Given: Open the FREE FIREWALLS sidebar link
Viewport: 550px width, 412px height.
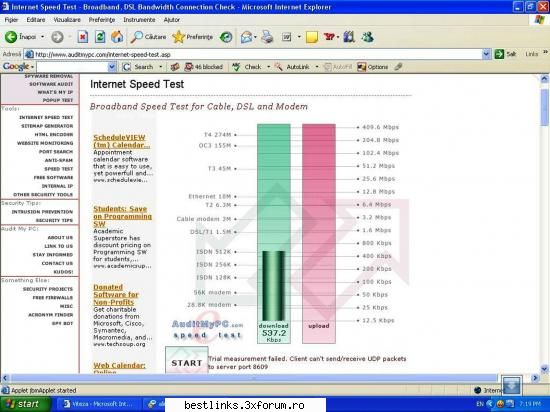Looking at the screenshot, I should 53,298.
